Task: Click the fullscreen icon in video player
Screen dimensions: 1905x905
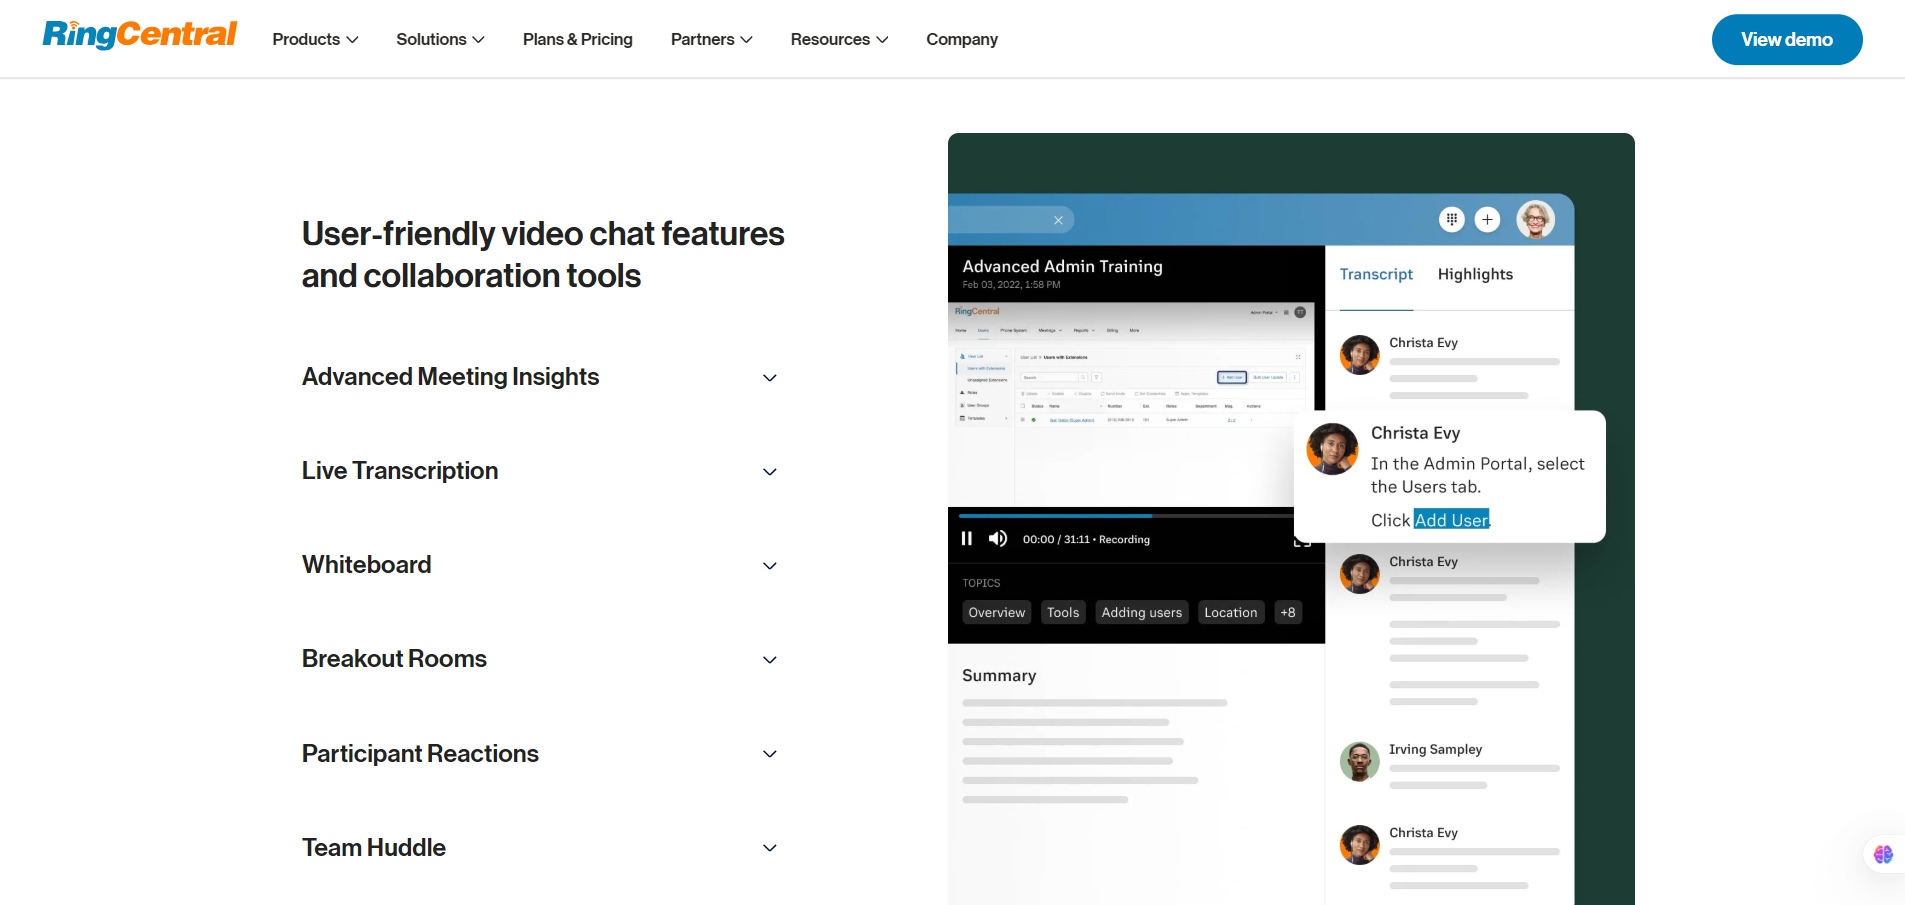Action: 1302,541
